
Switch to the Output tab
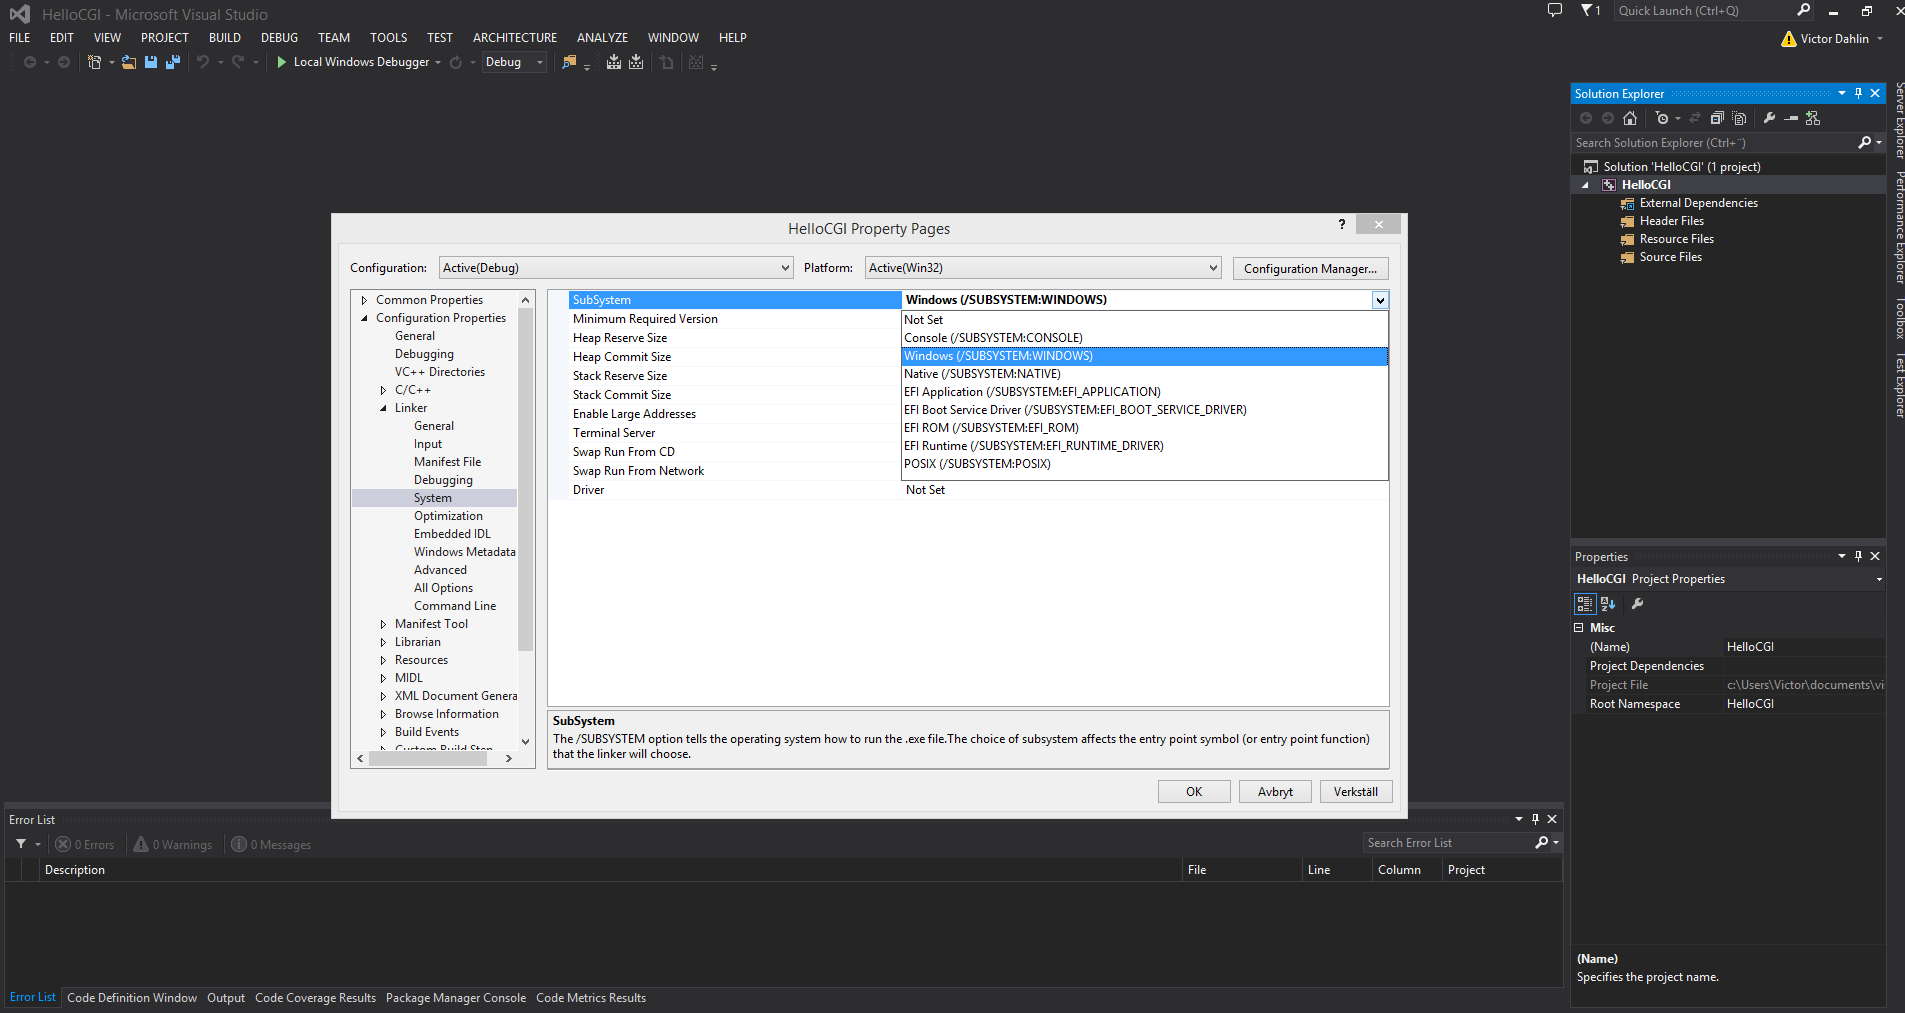[226, 998]
